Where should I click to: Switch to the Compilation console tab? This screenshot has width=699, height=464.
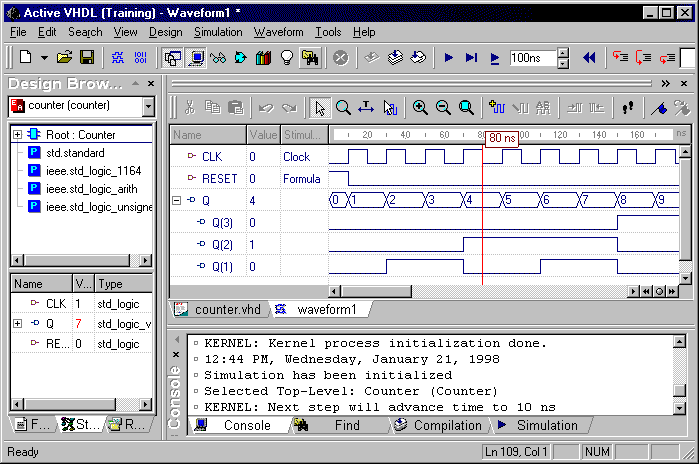pyautogui.click(x=438, y=425)
